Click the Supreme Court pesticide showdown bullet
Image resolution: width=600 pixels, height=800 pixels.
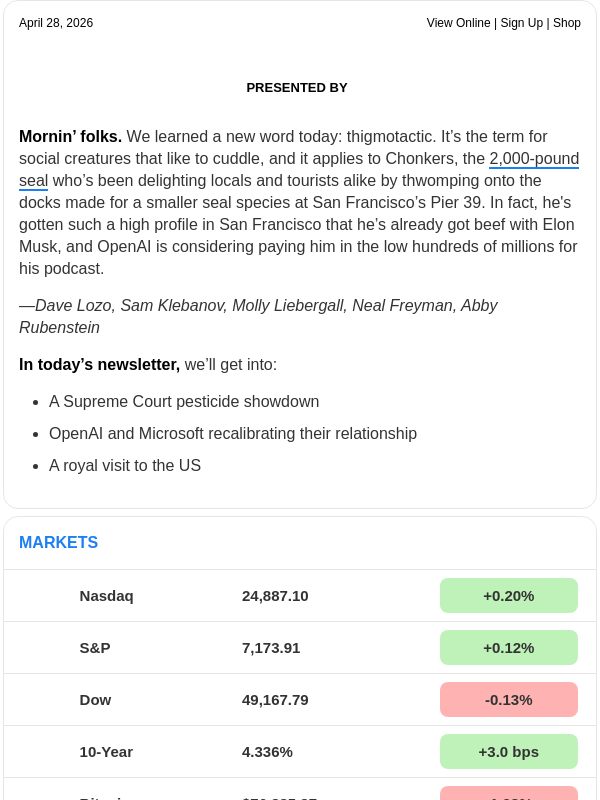[x=184, y=402]
